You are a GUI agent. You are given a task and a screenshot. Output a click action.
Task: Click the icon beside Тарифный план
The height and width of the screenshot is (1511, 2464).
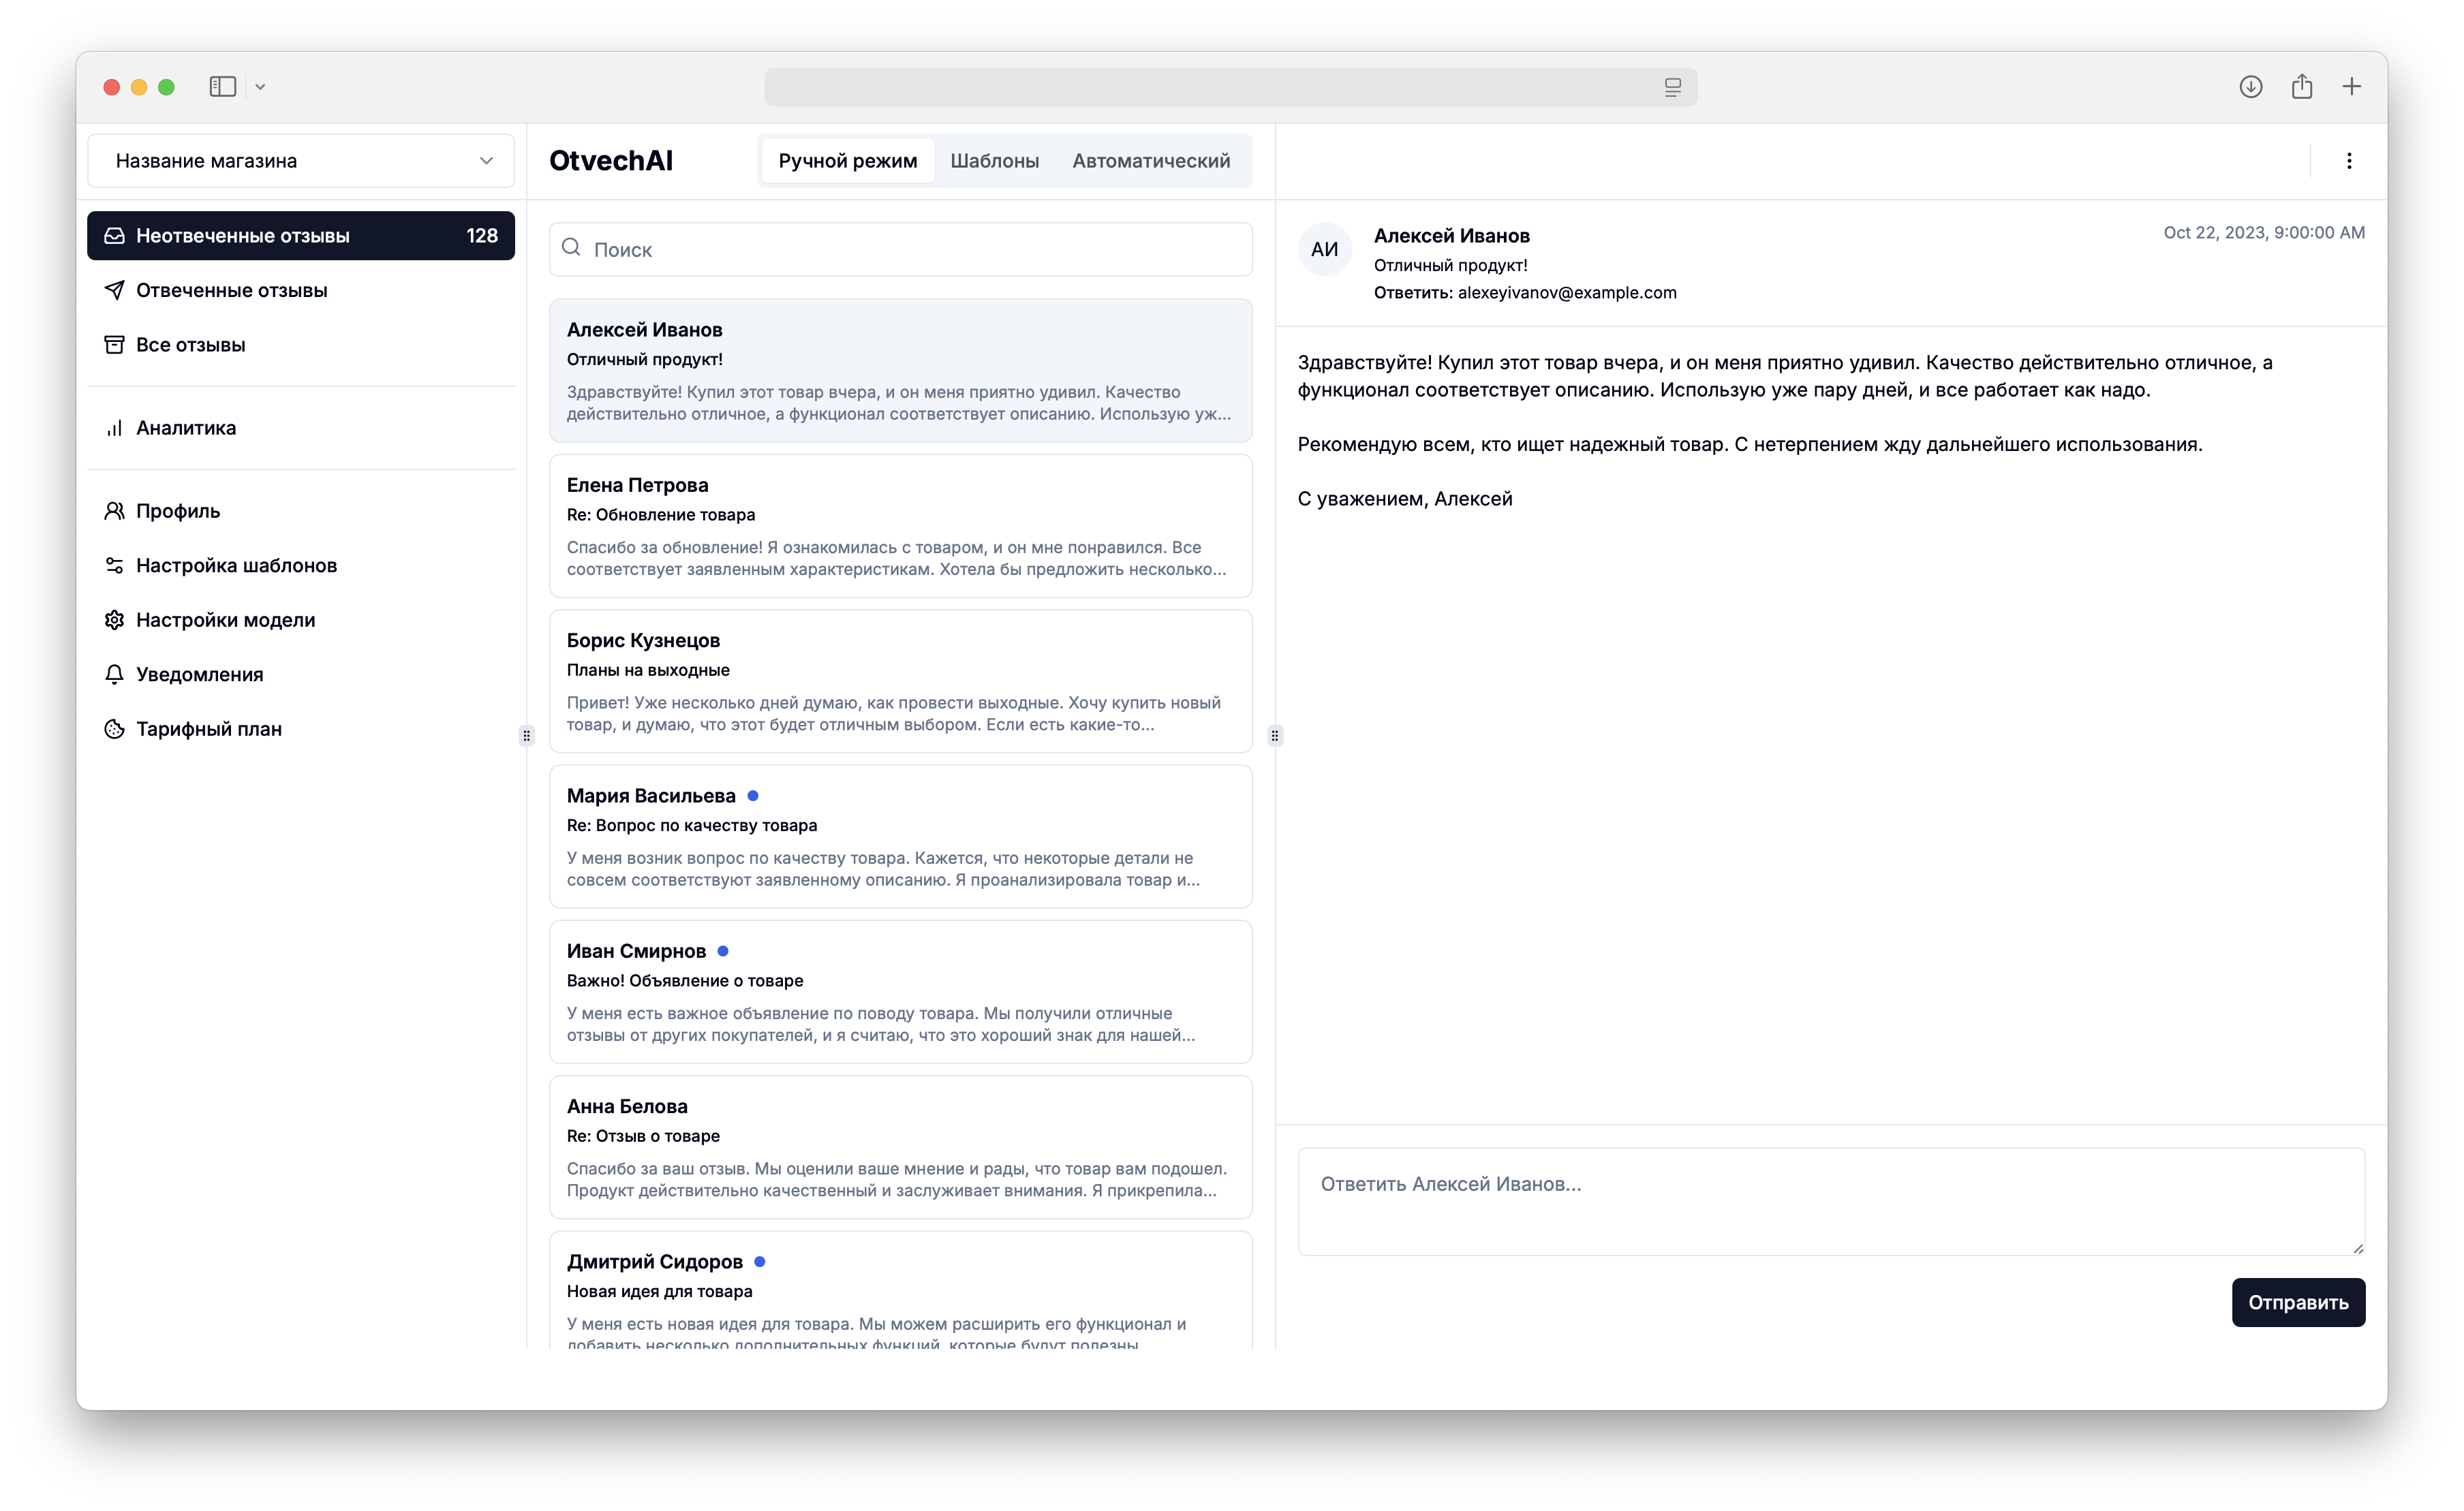[114, 729]
